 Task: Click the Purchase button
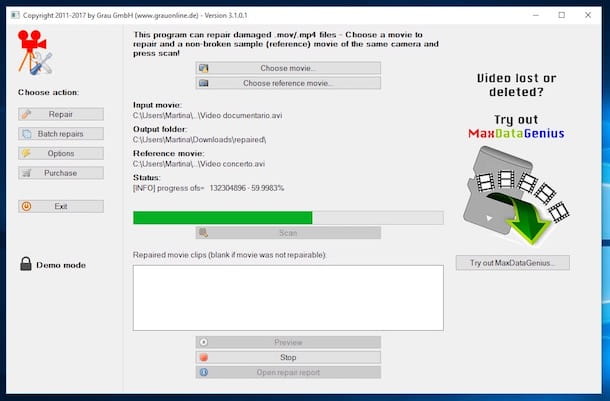(x=61, y=173)
